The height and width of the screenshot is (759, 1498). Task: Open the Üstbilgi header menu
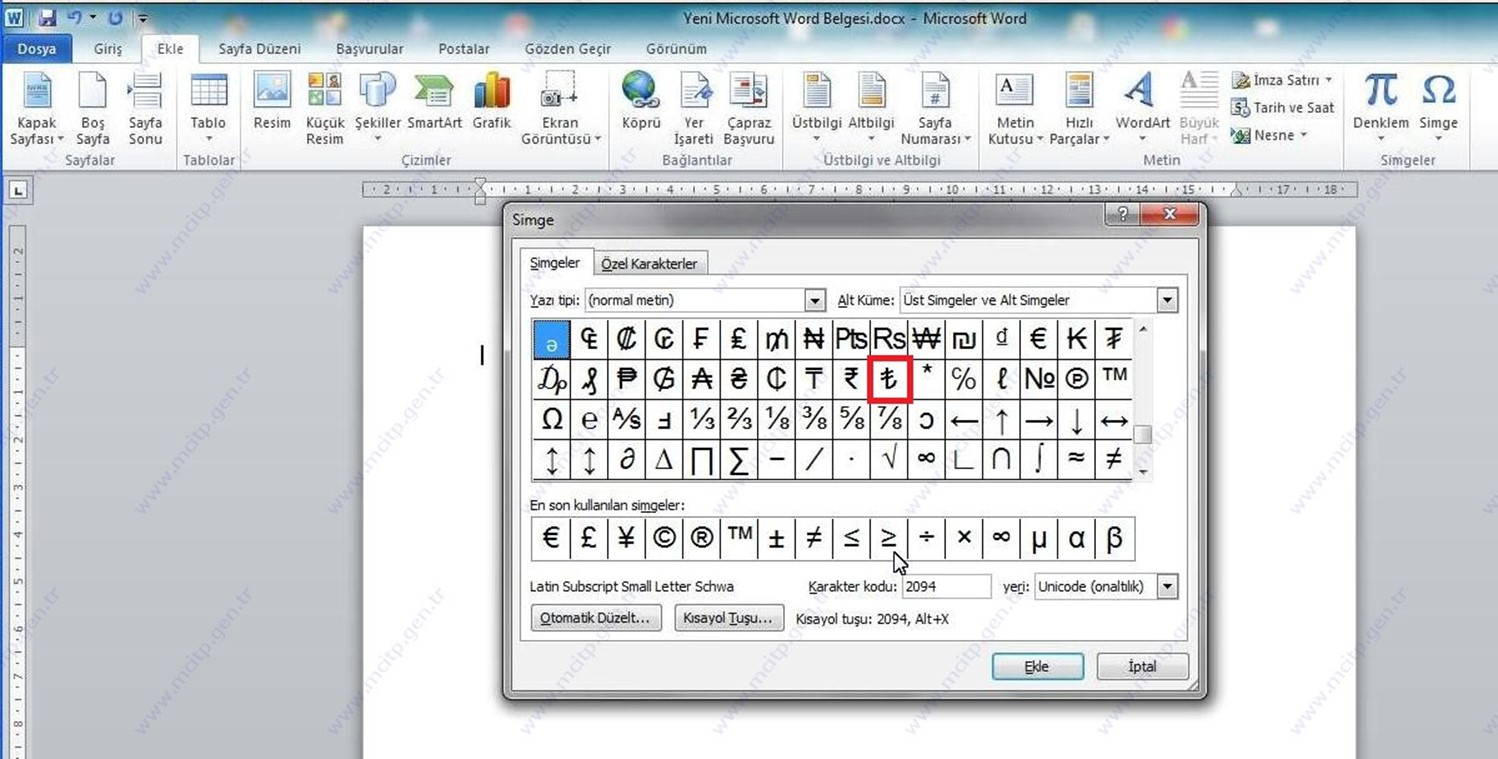pos(817,109)
